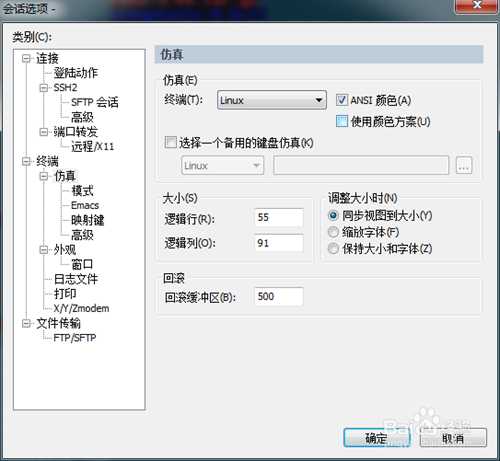Select 同步视图到大小 radio button
Screen dimensions: 500x461
point(333,215)
